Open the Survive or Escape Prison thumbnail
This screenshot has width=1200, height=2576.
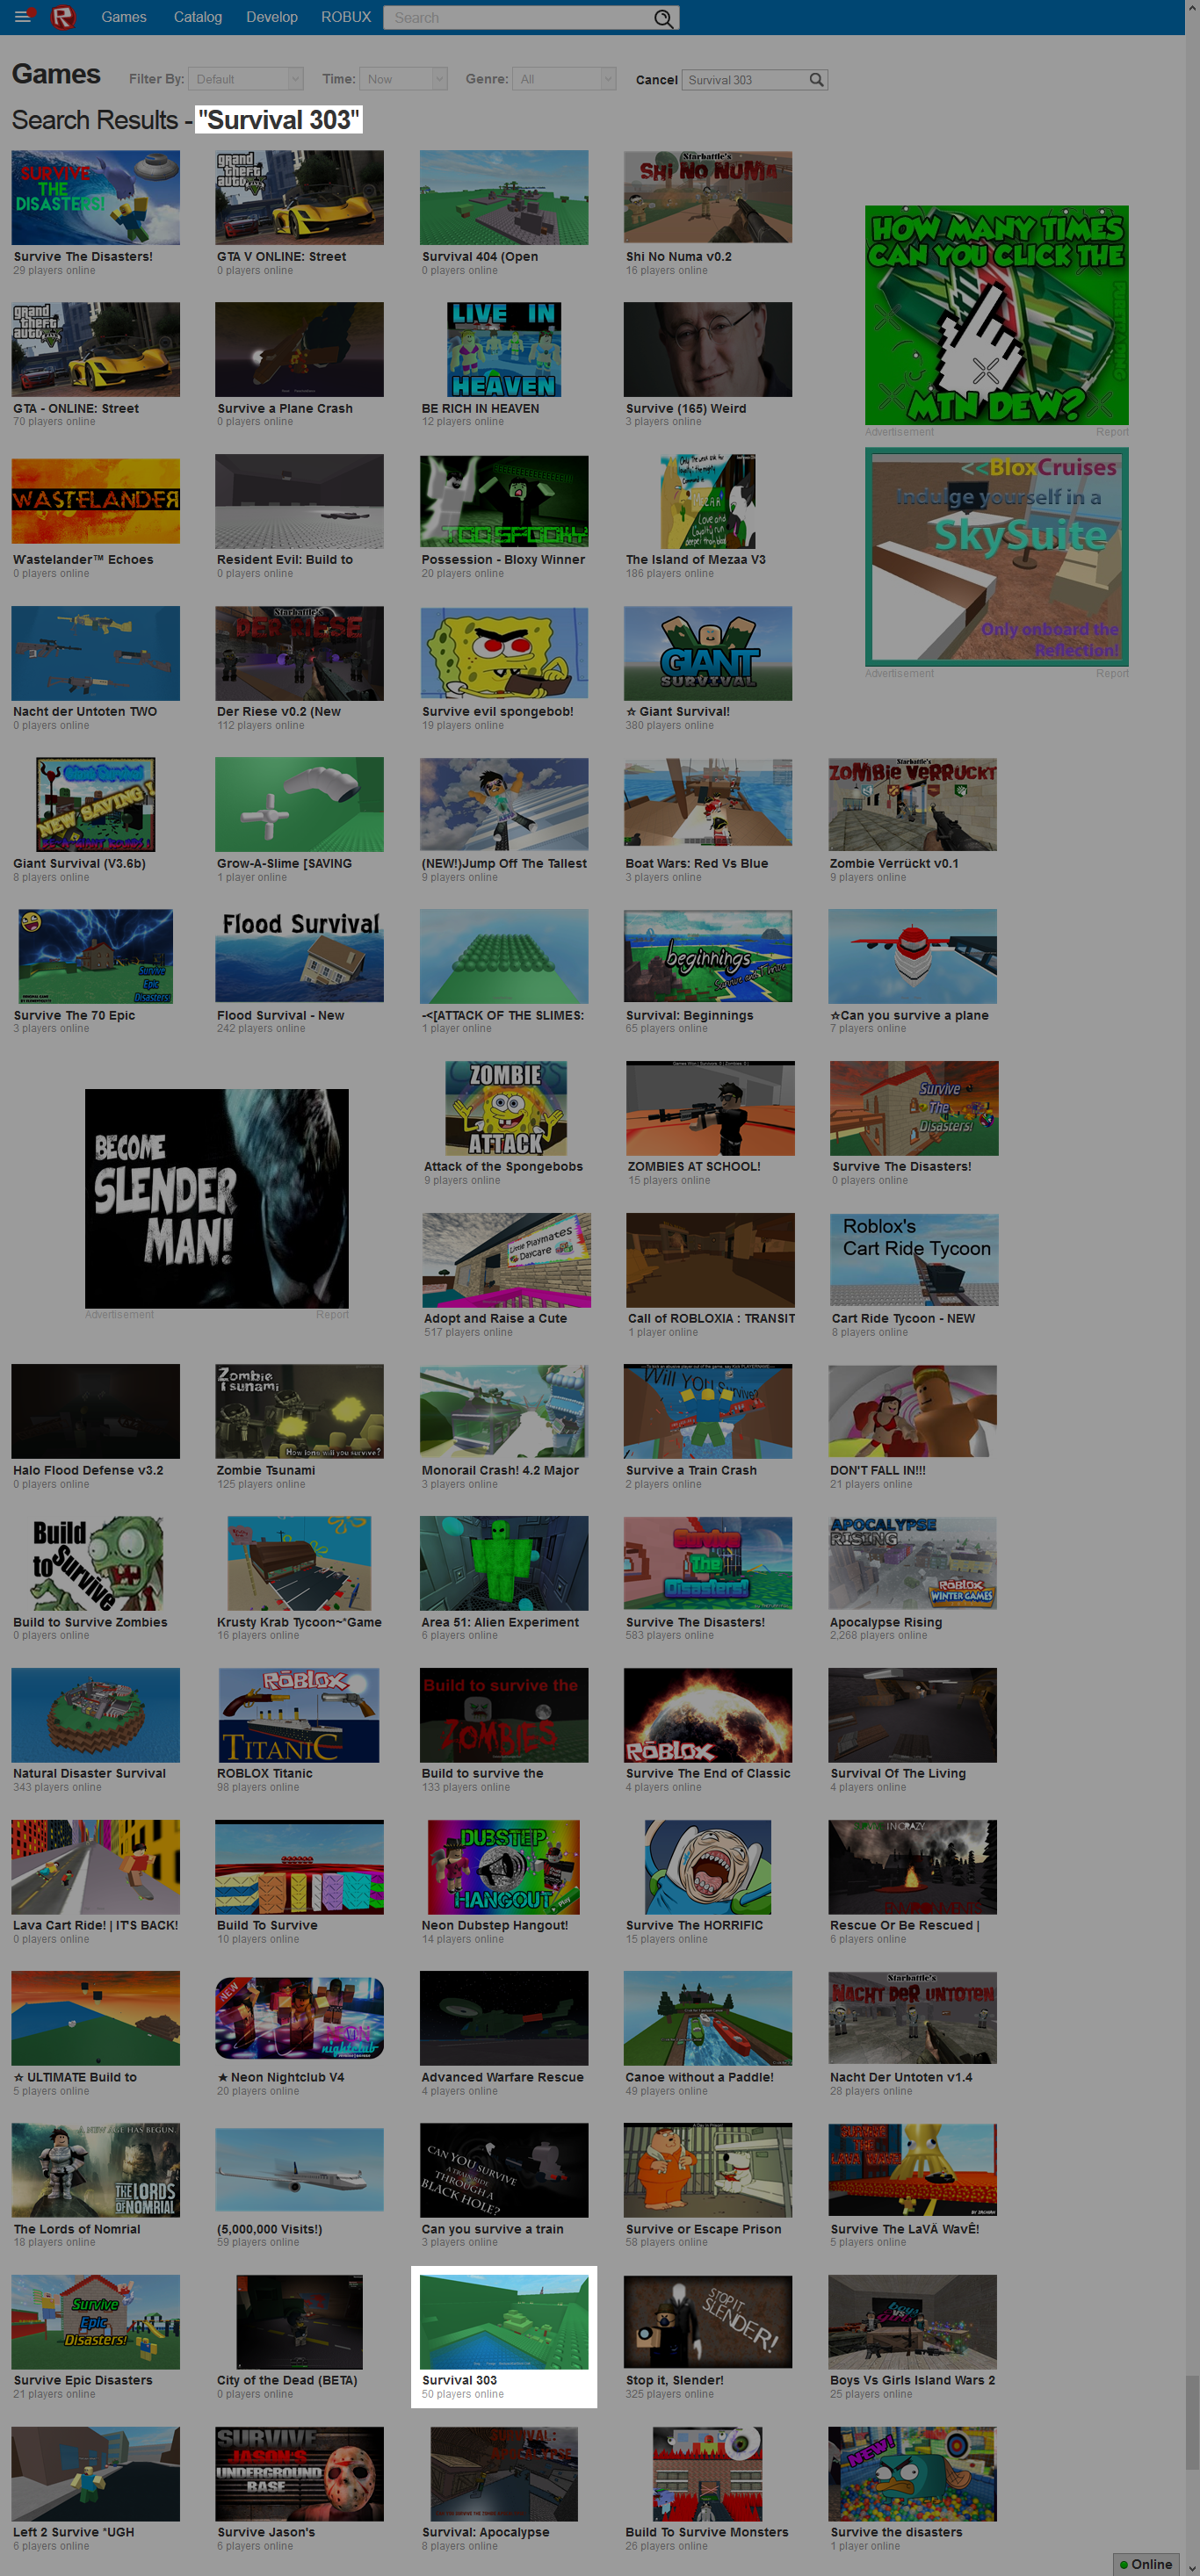pos(708,2169)
